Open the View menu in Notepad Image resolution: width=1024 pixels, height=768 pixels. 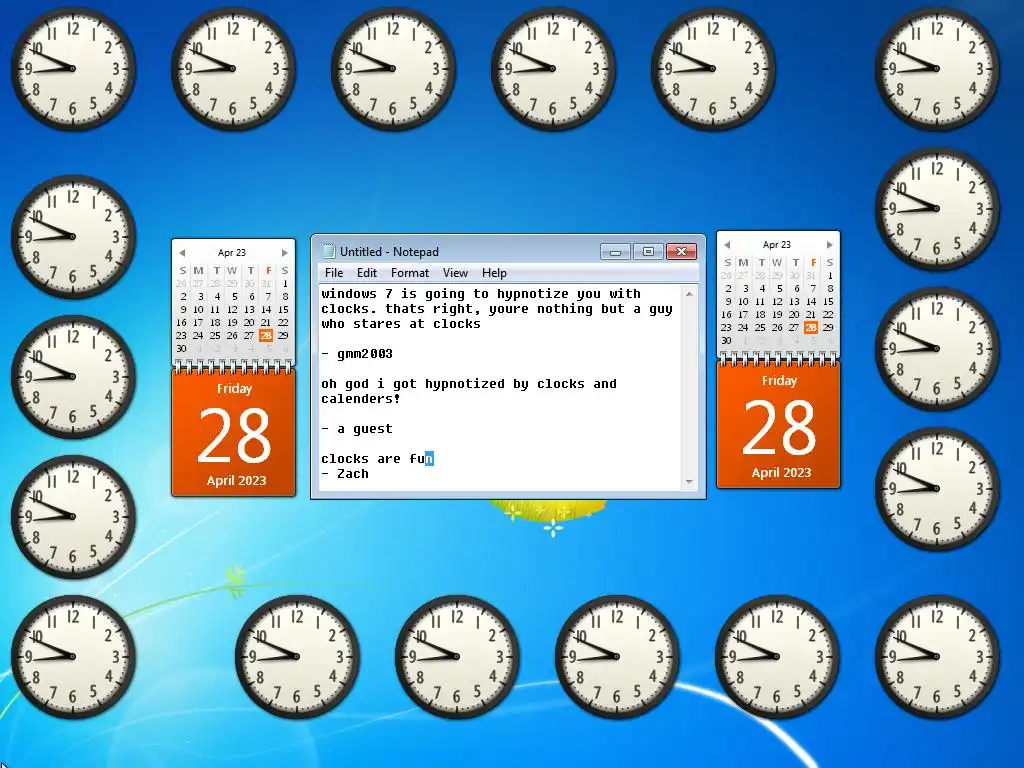(x=455, y=273)
